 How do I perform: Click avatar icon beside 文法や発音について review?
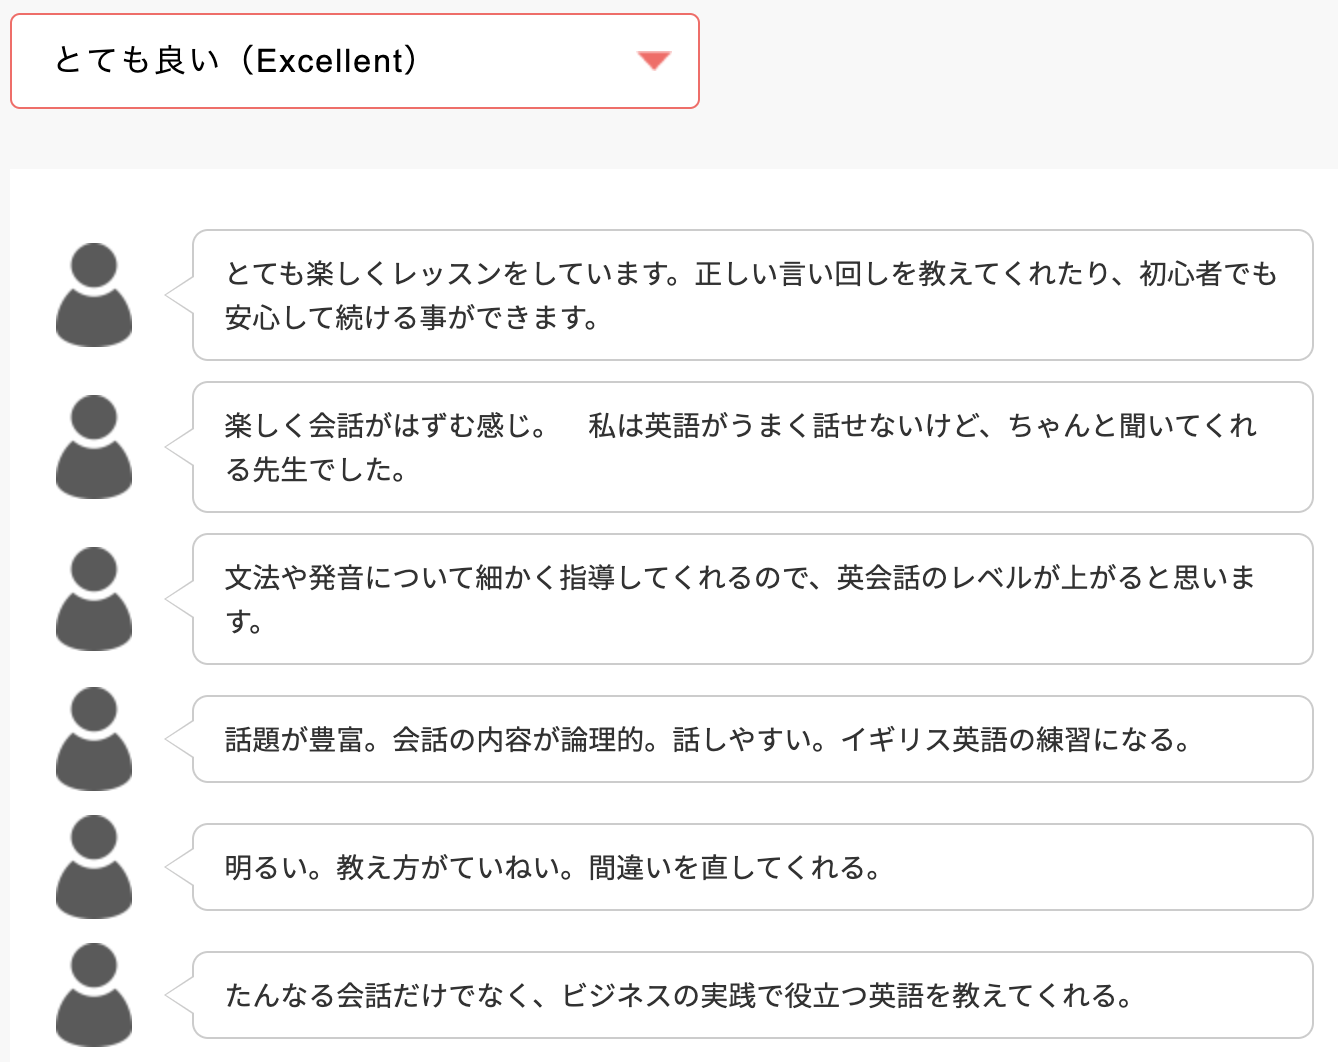(x=94, y=599)
